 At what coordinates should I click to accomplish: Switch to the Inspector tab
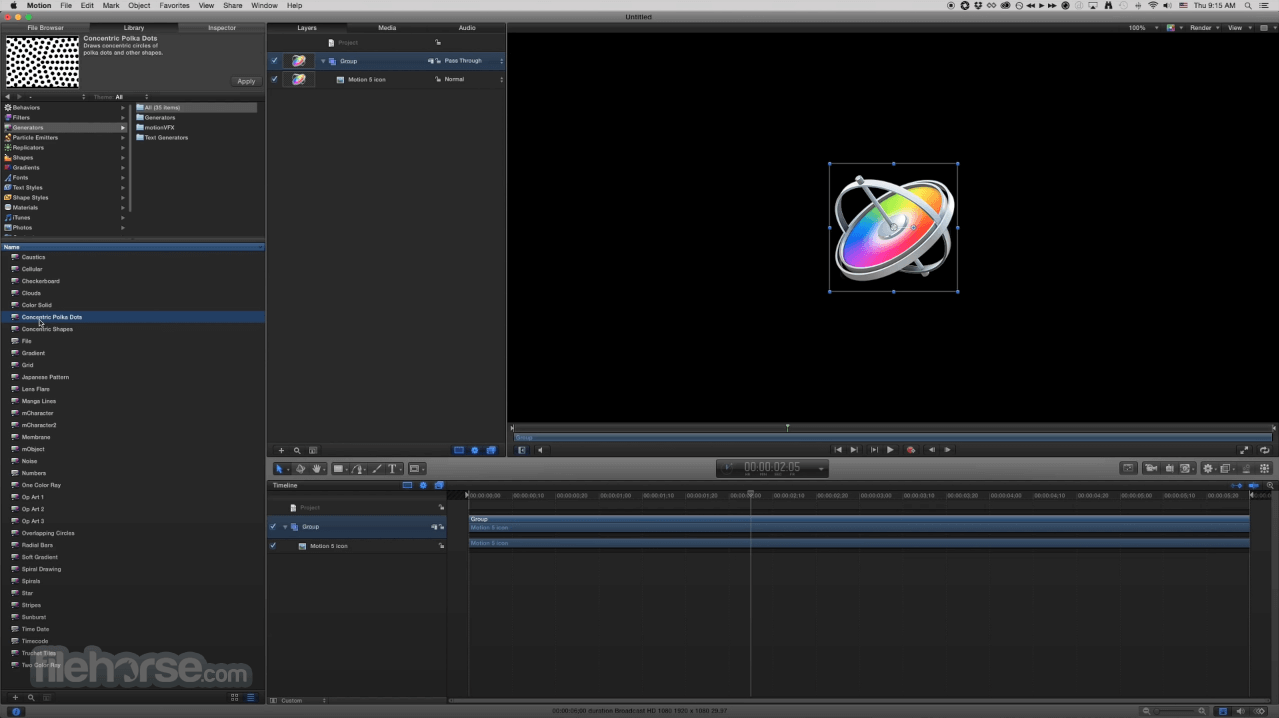tap(222, 28)
